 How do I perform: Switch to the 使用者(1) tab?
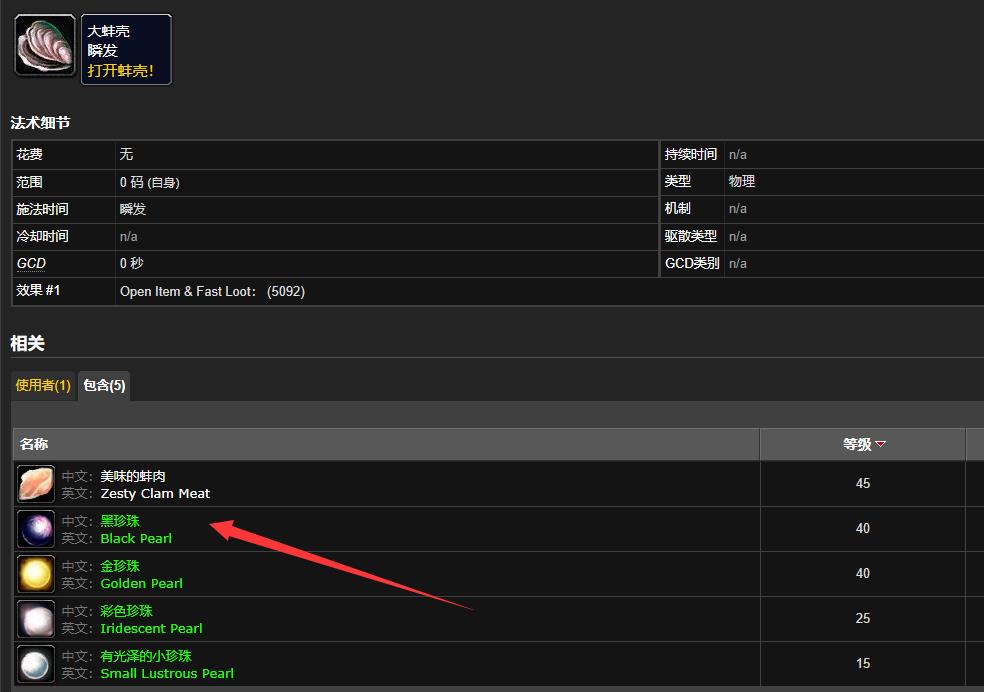pyautogui.click(x=43, y=385)
